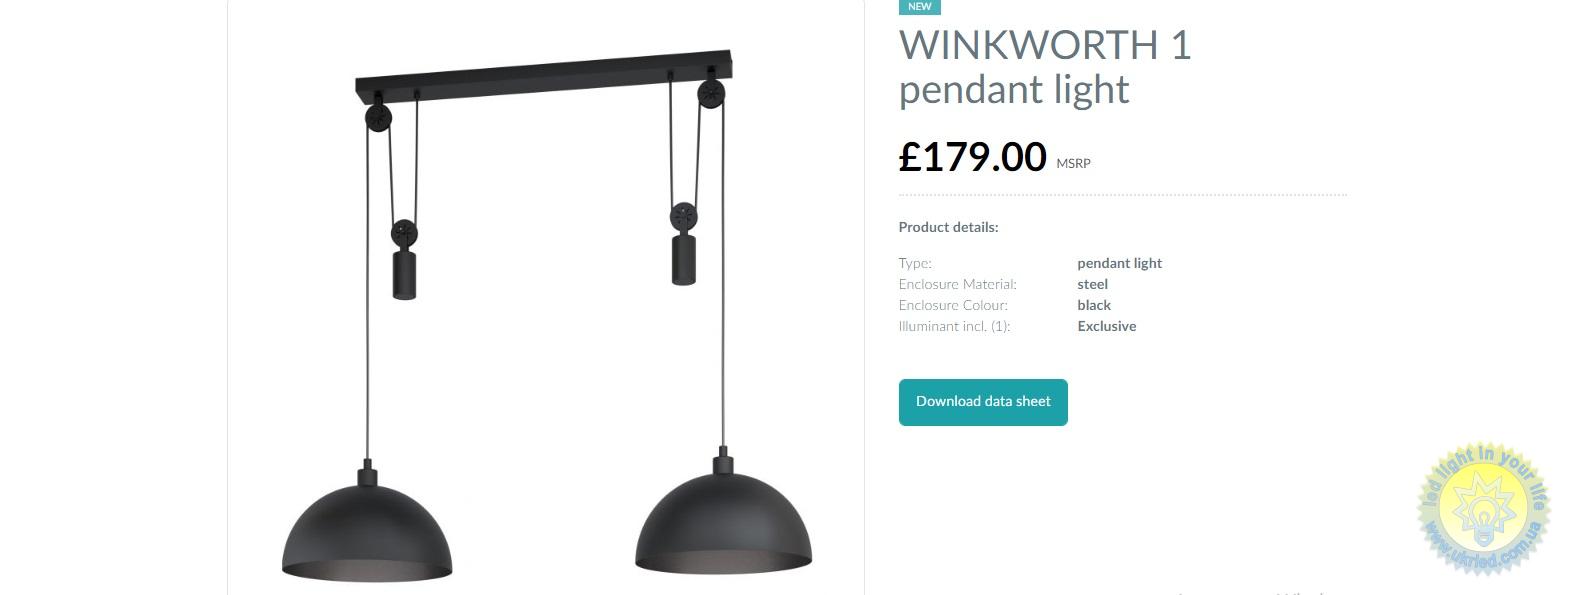Image resolution: width=1571 pixels, height=595 pixels.
Task: Click the NEW badge above the title
Action: click(x=920, y=6)
